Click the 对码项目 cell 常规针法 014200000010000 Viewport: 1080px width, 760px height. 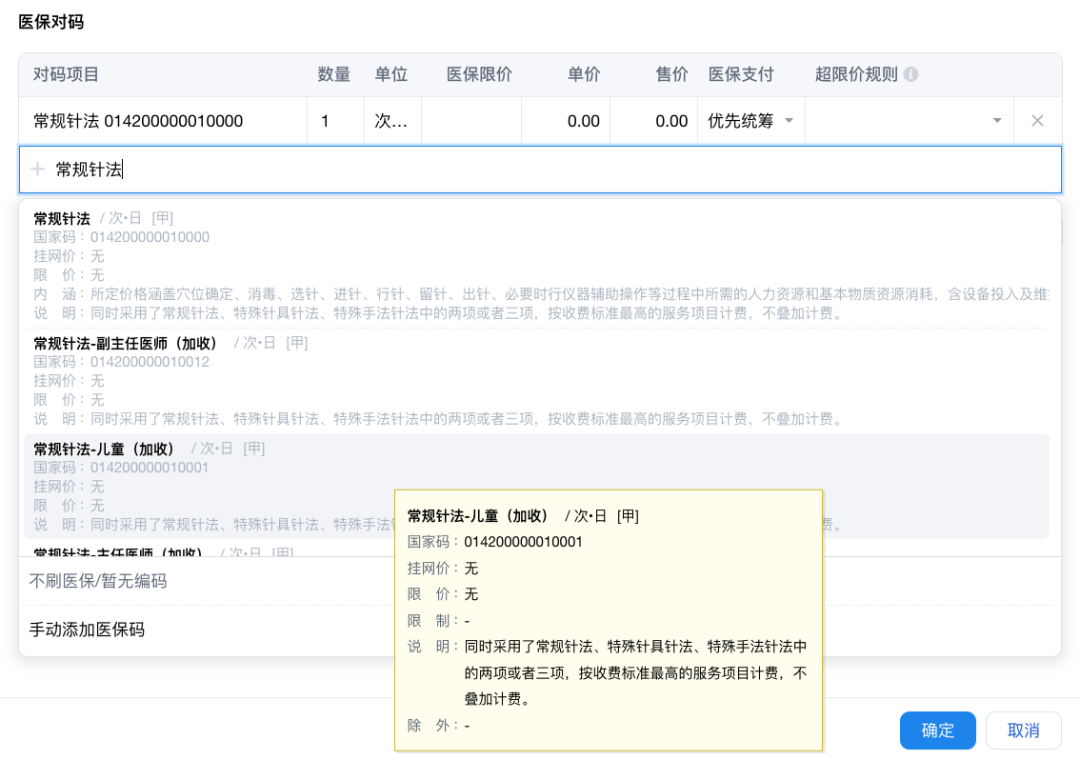pos(138,121)
